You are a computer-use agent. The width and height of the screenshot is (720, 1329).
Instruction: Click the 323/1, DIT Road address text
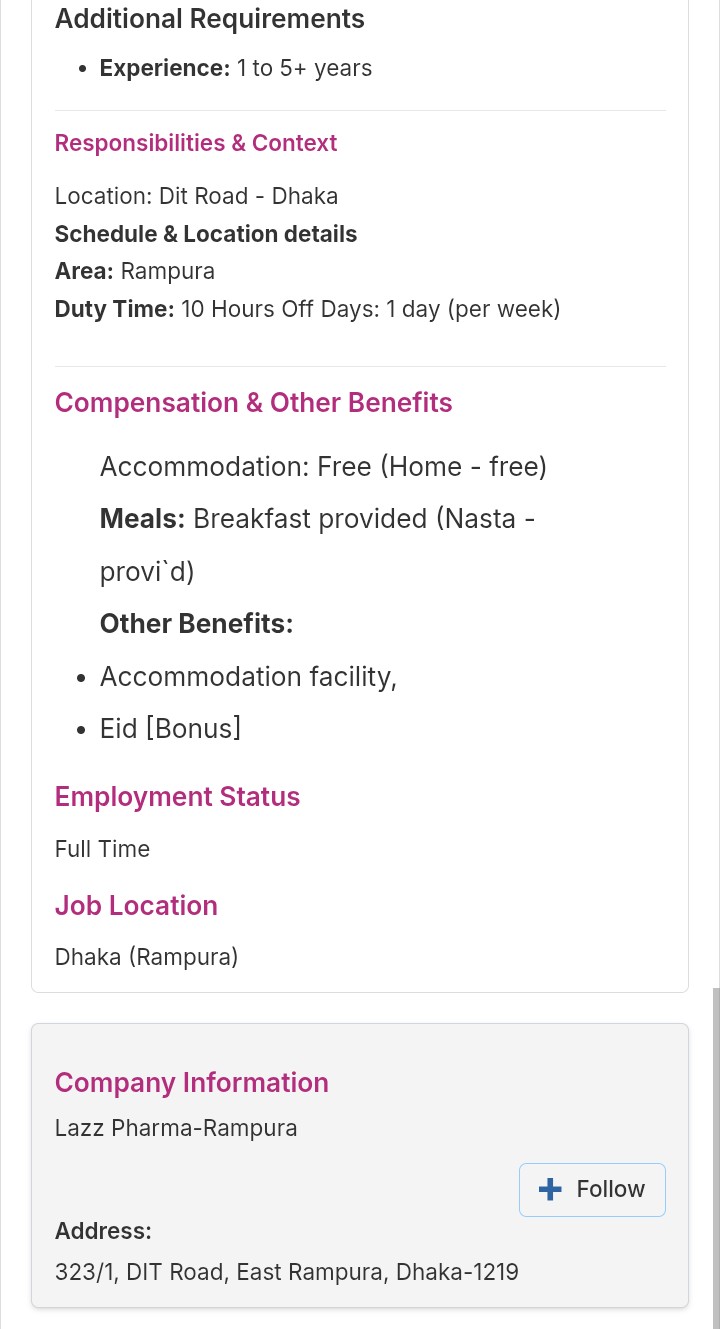click(286, 1272)
